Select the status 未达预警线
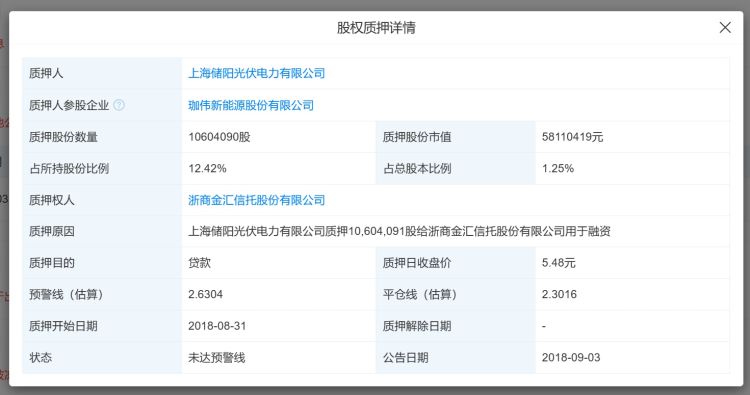Image resolution: width=750 pixels, height=395 pixels. (216, 358)
